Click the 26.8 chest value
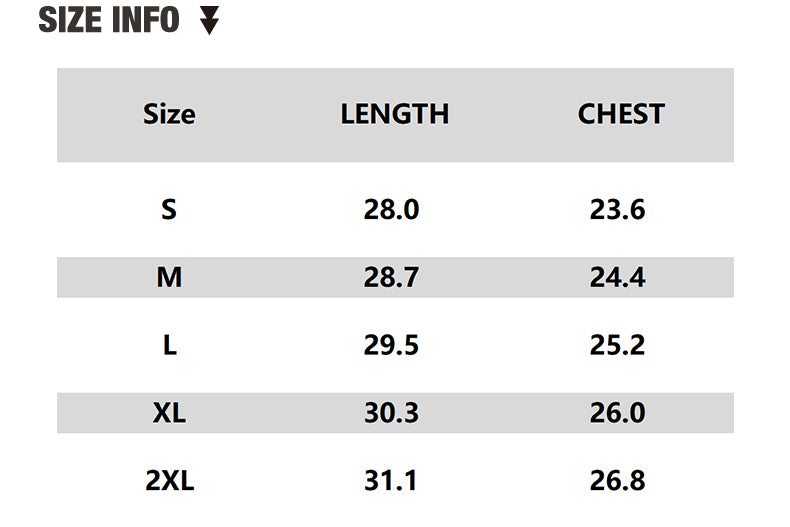Screen dimensions: 790x527 coord(617,481)
